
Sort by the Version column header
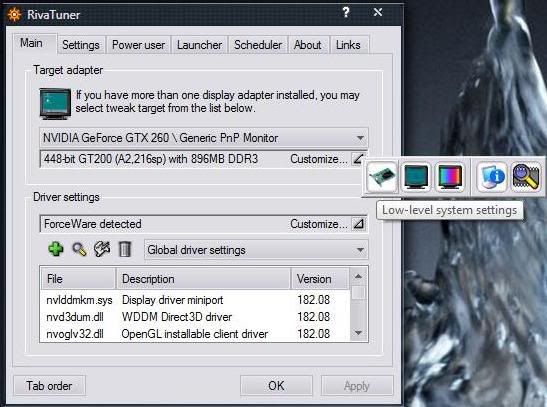[320, 279]
